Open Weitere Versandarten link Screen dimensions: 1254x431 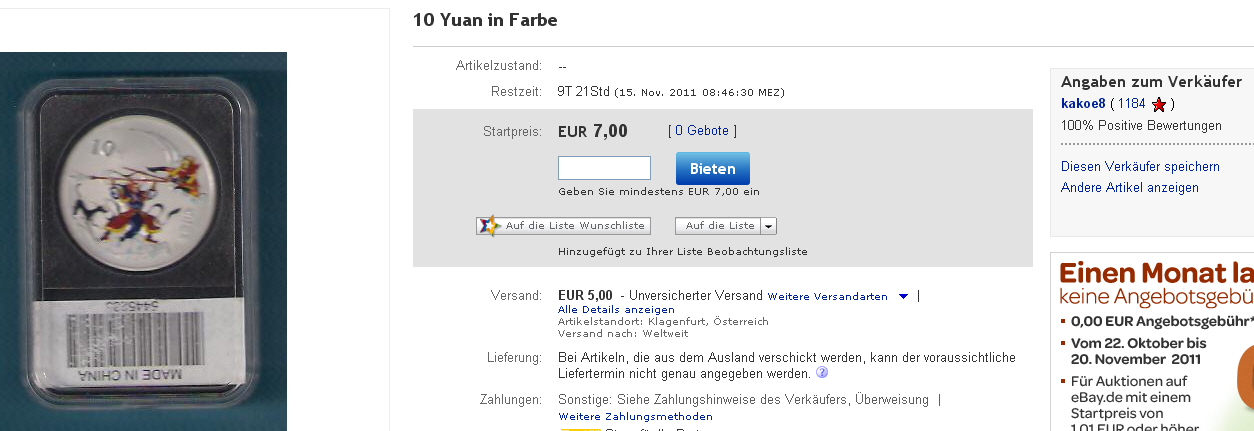click(x=828, y=297)
